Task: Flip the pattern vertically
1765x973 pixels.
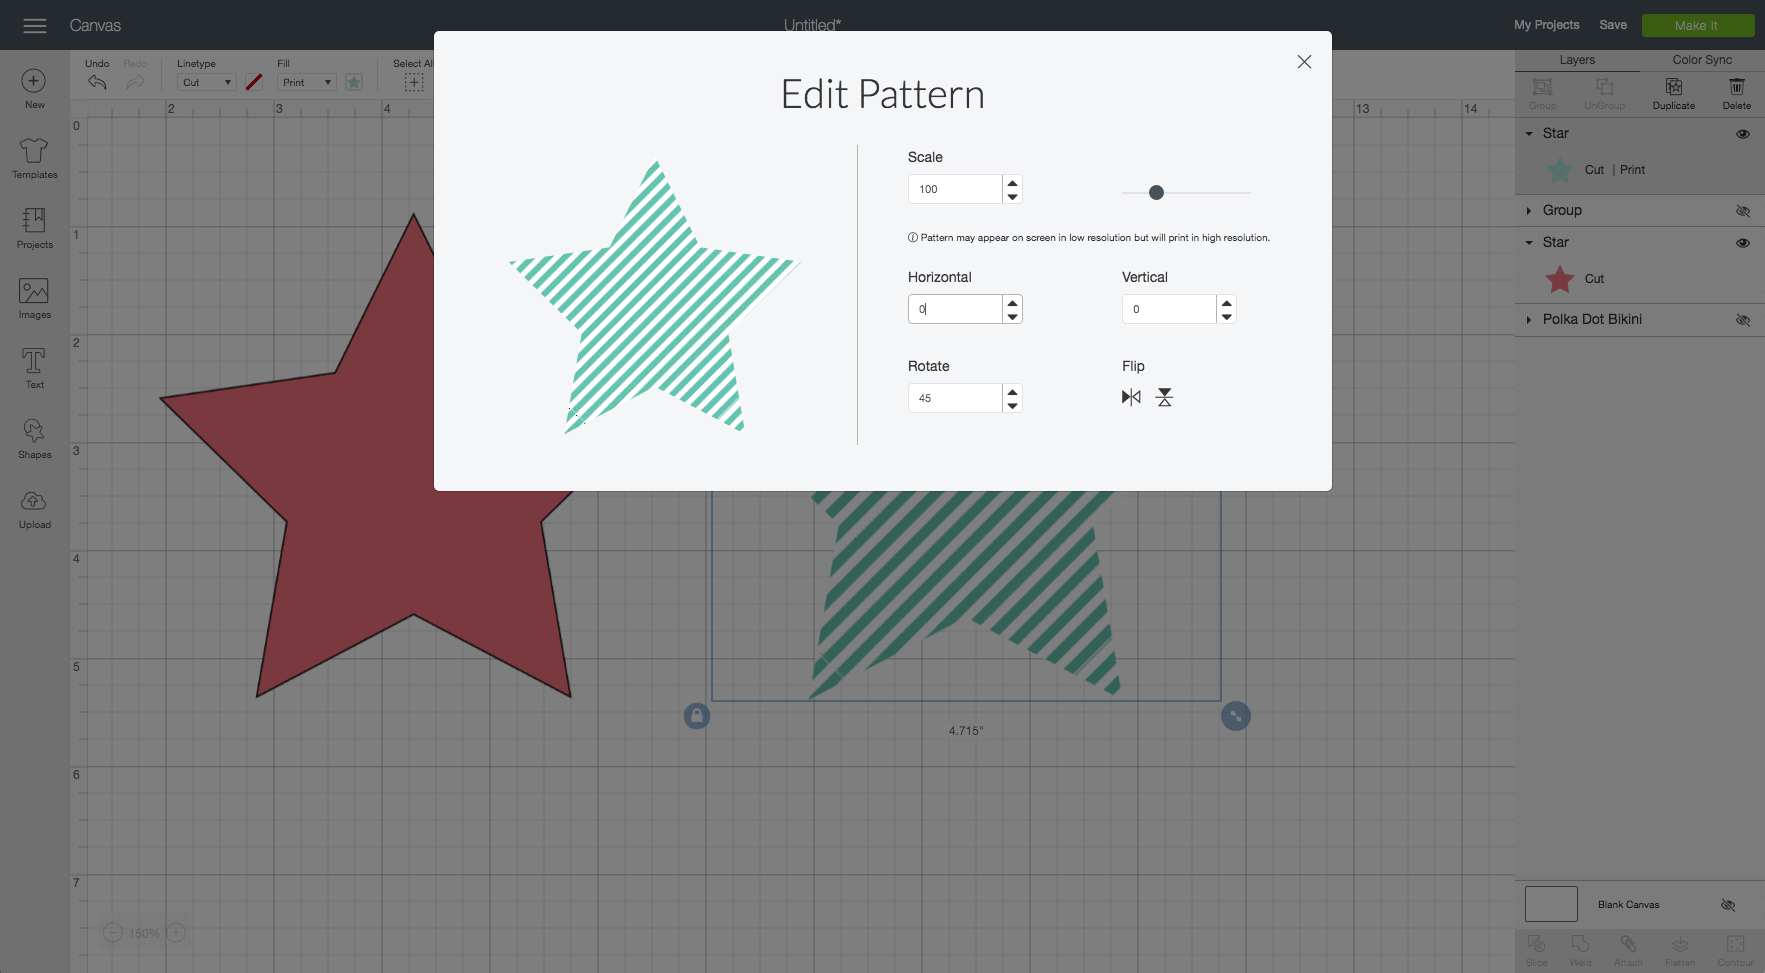Action: coord(1164,397)
